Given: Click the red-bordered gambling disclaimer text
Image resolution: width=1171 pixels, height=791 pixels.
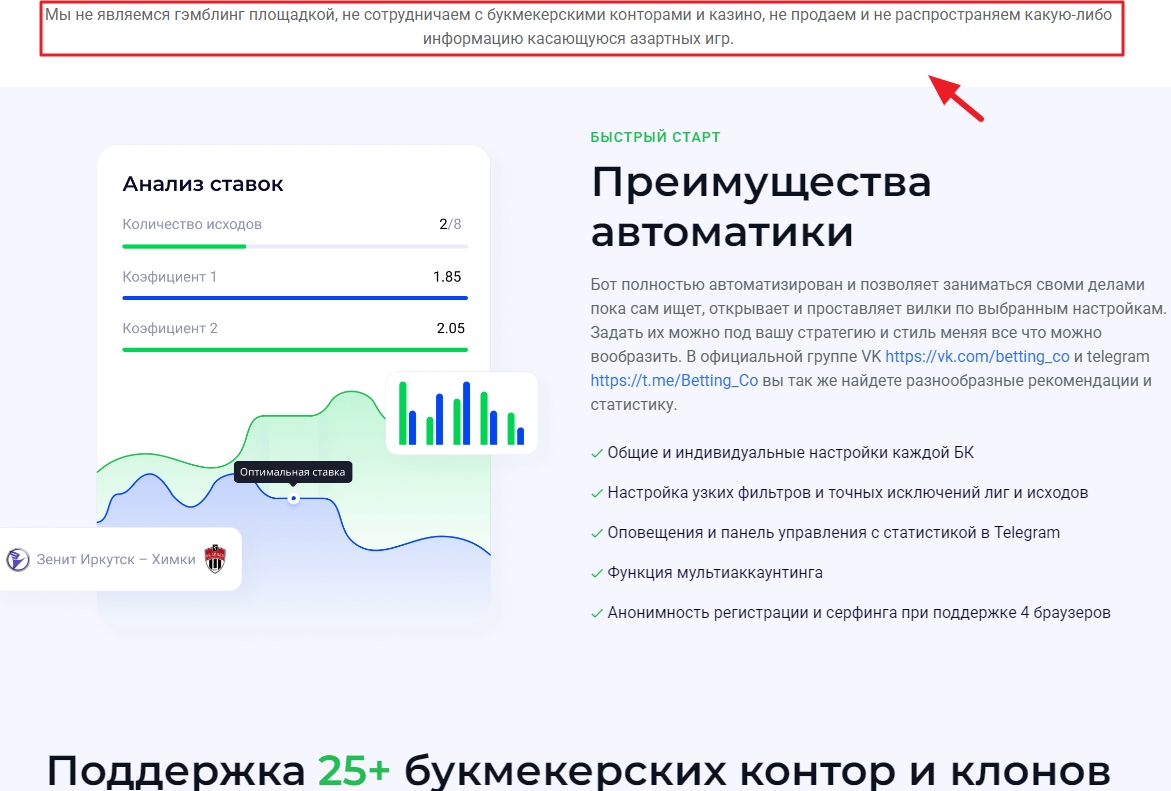Looking at the screenshot, I should 581,28.
